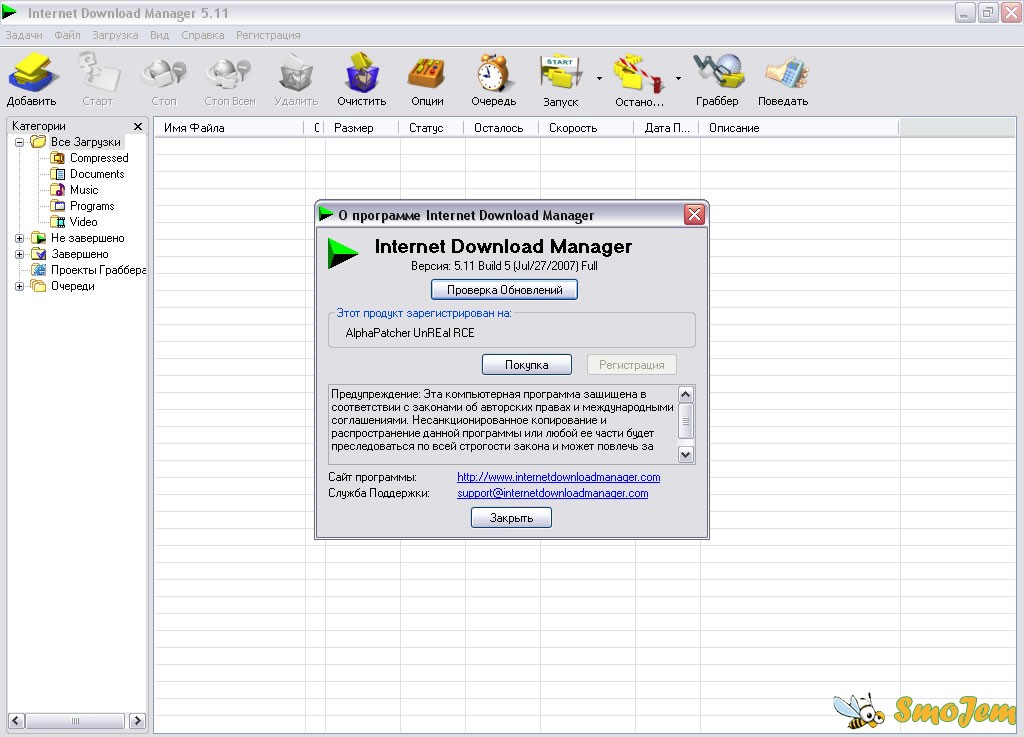Open the Вид menu
Viewport: 1024px width, 737px height.
pyautogui.click(x=159, y=35)
